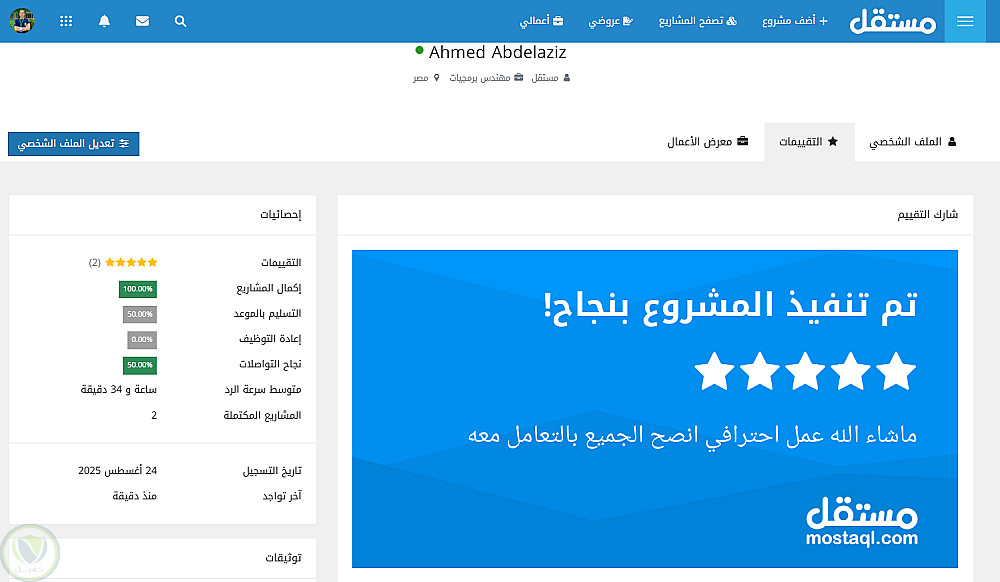Screen dimensions: 1000x582
Task: Click the 0.00% rehire rate badge
Action: coord(142,340)
